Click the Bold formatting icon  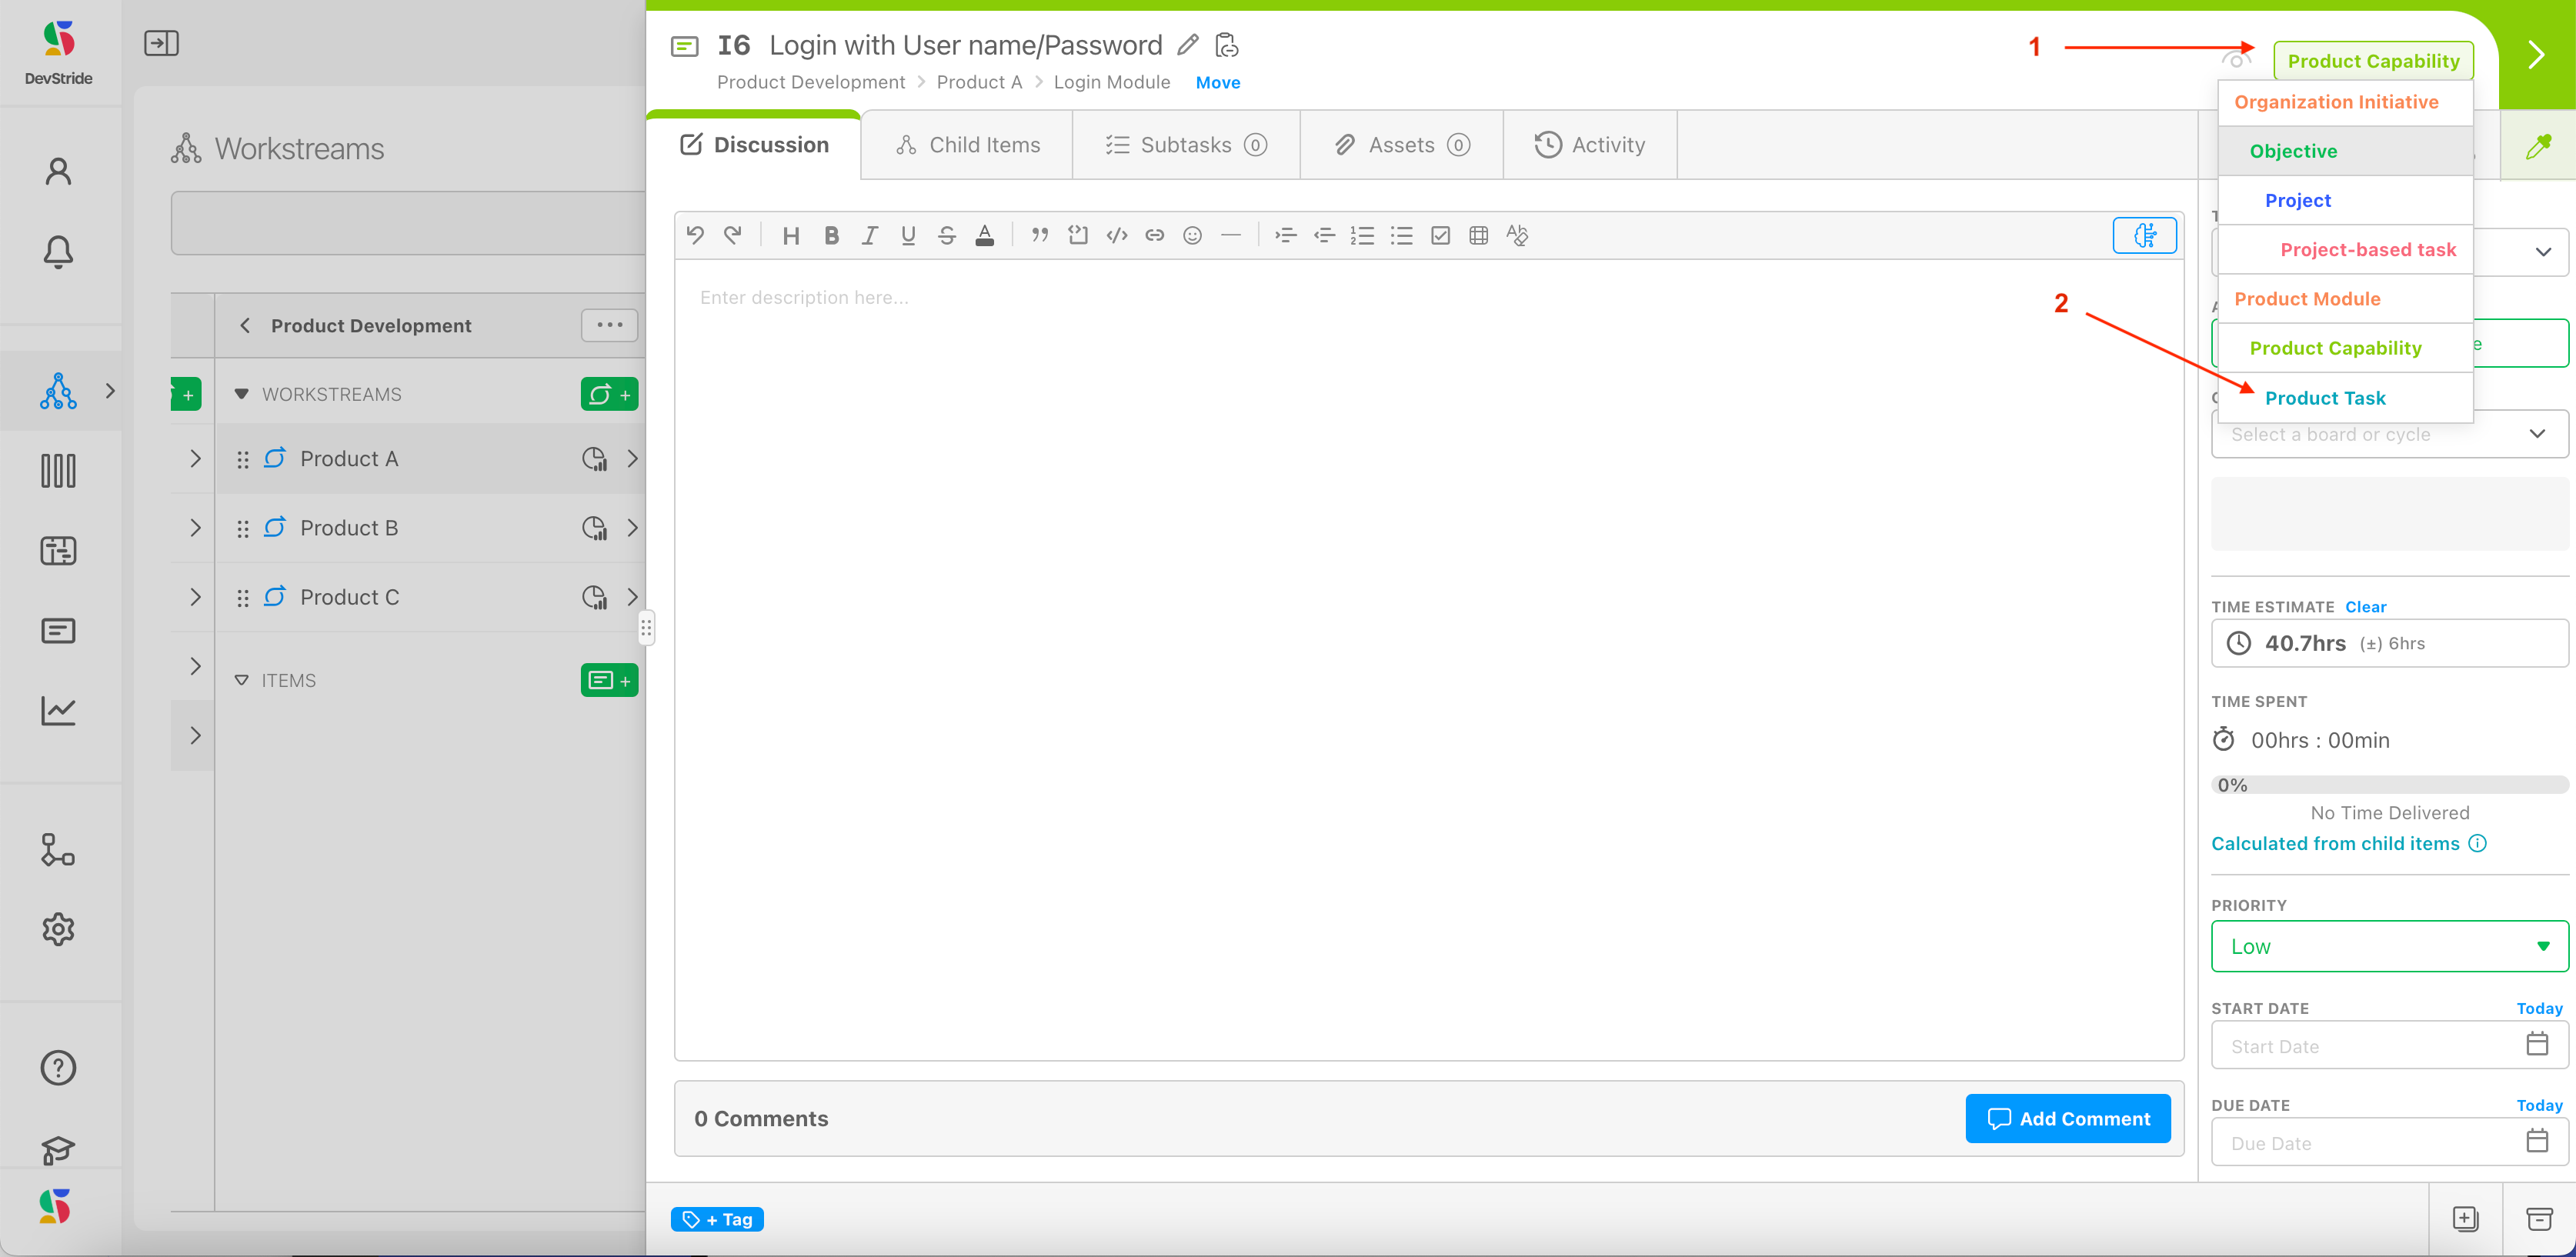[x=830, y=236]
